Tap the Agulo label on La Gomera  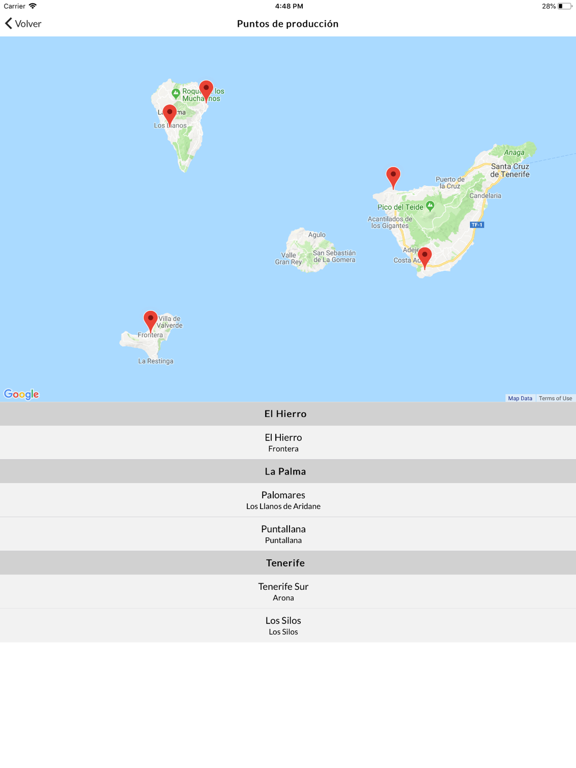point(317,235)
